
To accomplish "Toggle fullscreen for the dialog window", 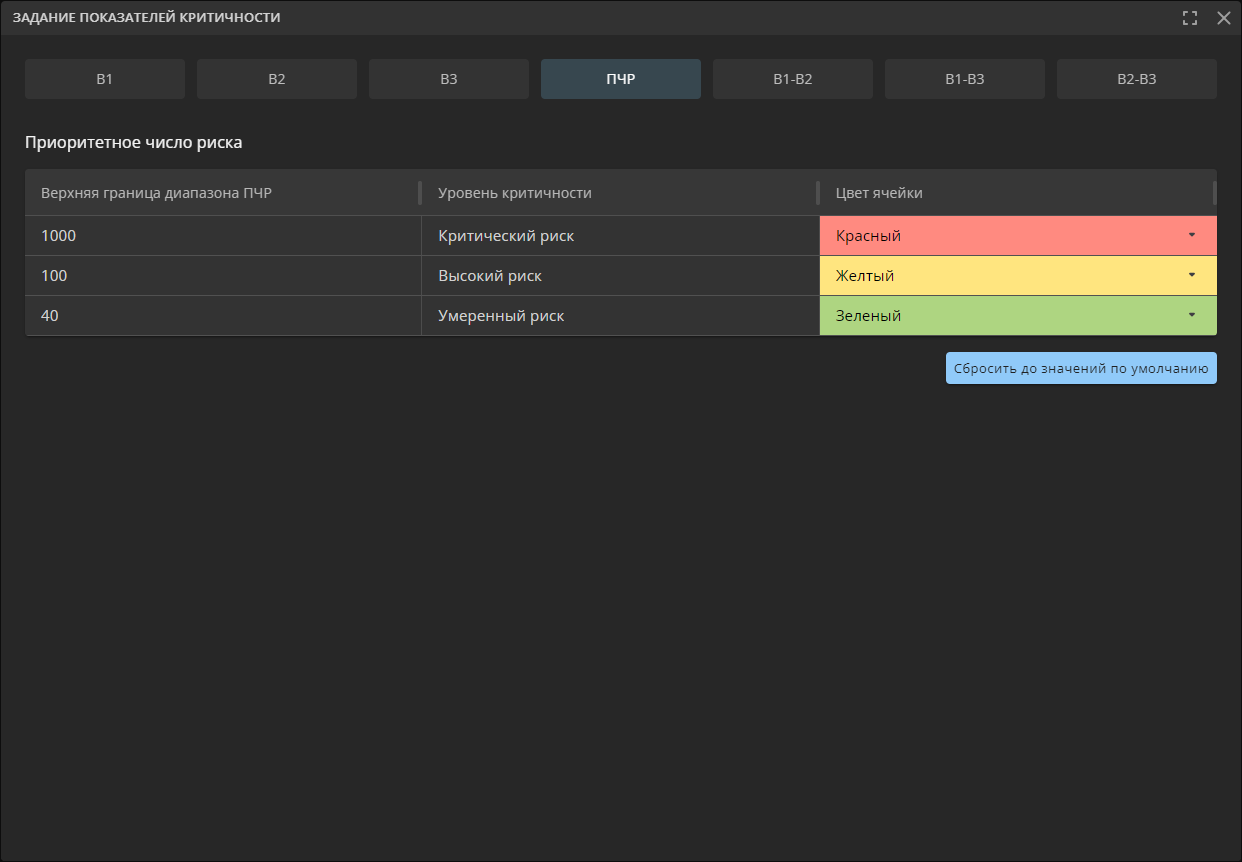I will (x=1190, y=18).
